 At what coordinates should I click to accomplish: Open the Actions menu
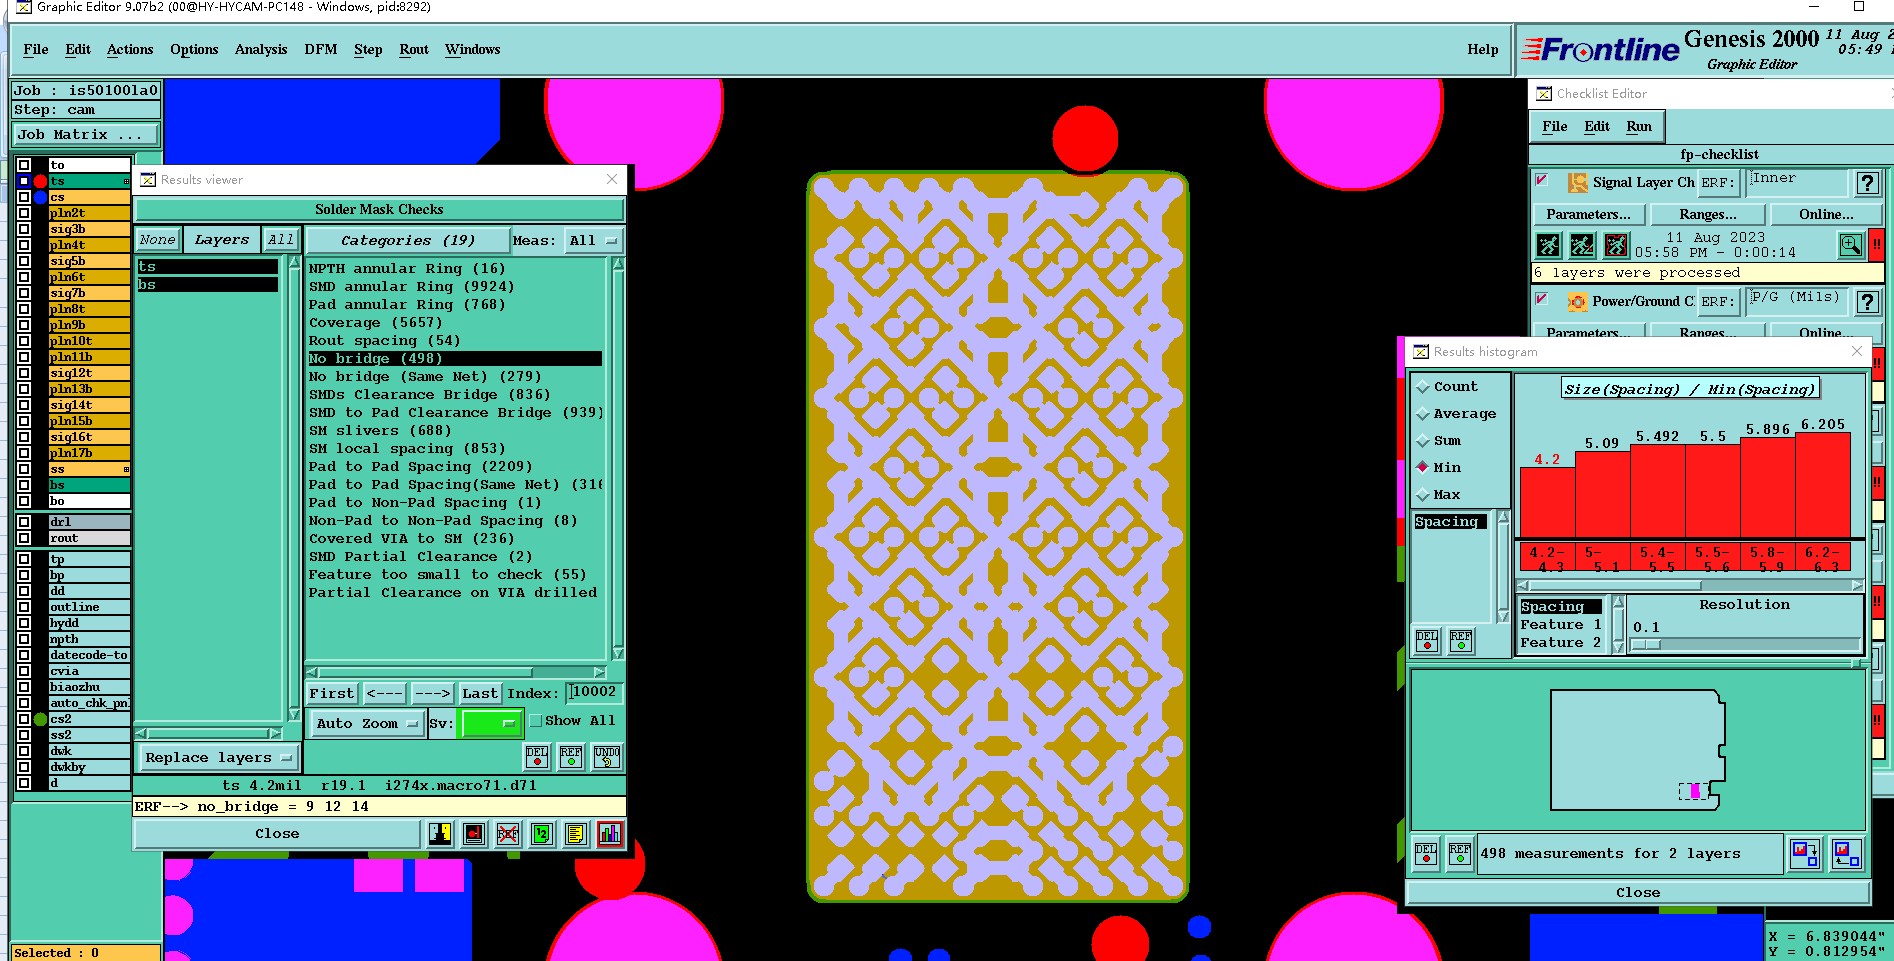(130, 50)
